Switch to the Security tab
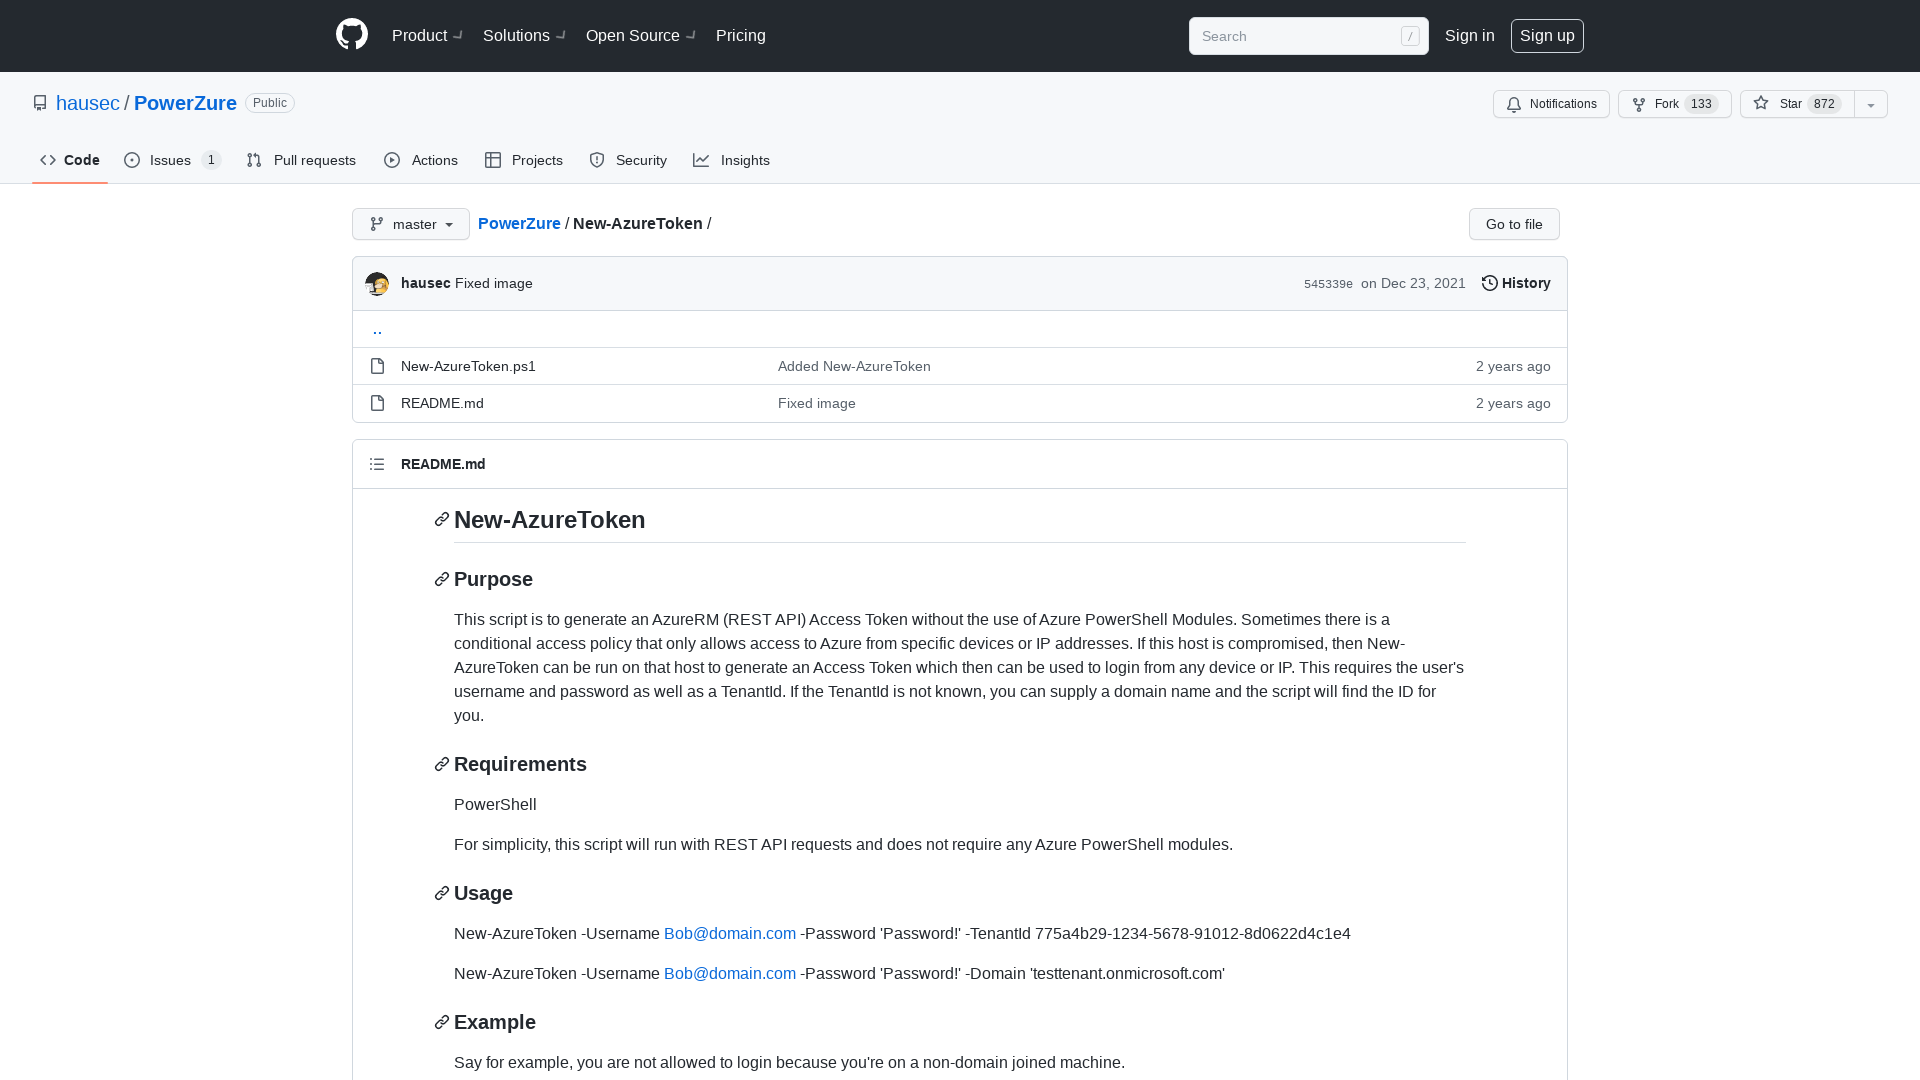The width and height of the screenshot is (1920, 1080). 628,160
